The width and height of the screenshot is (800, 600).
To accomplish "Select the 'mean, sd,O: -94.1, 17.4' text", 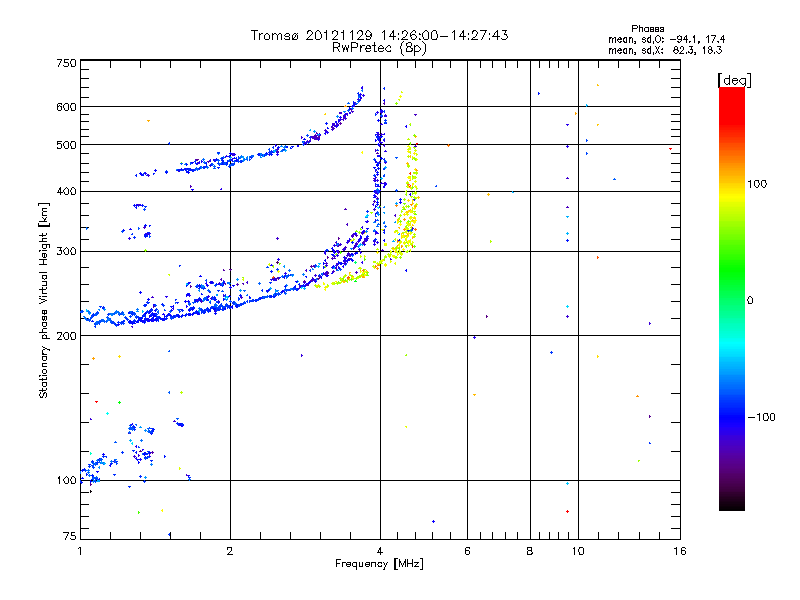I will tap(666, 40).
